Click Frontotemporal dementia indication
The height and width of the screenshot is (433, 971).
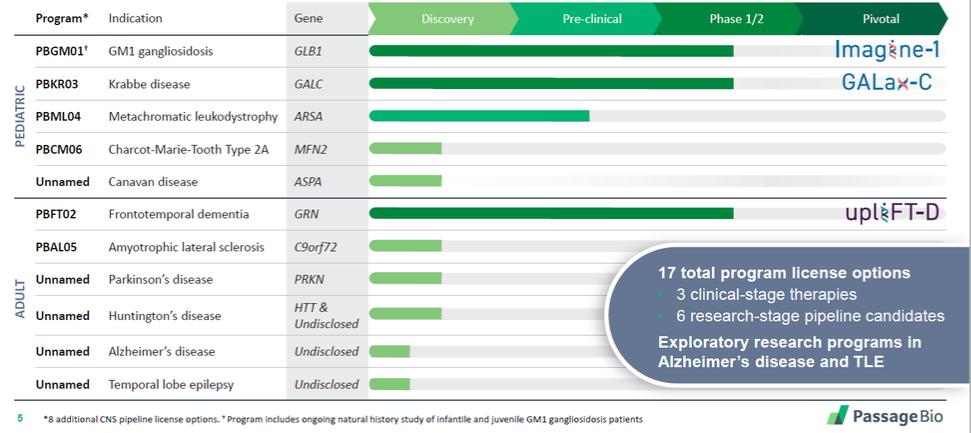[179, 214]
